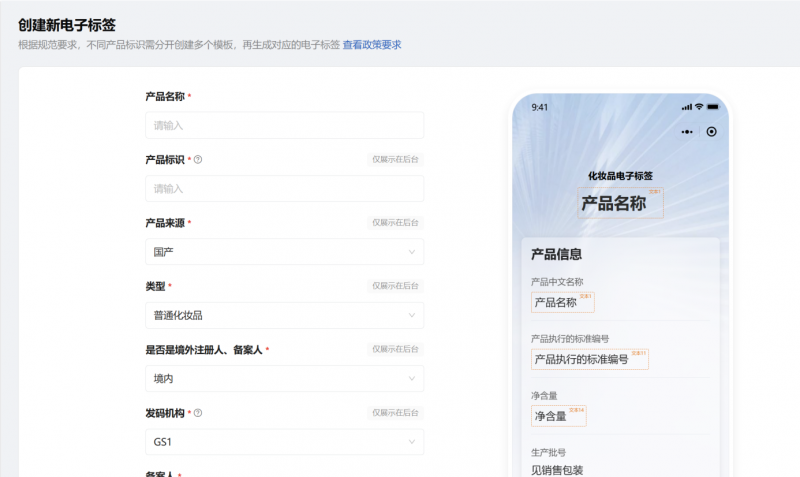Click the 见销售包装 text under 生产批号
Screen dimensions: 800x477
[557, 470]
